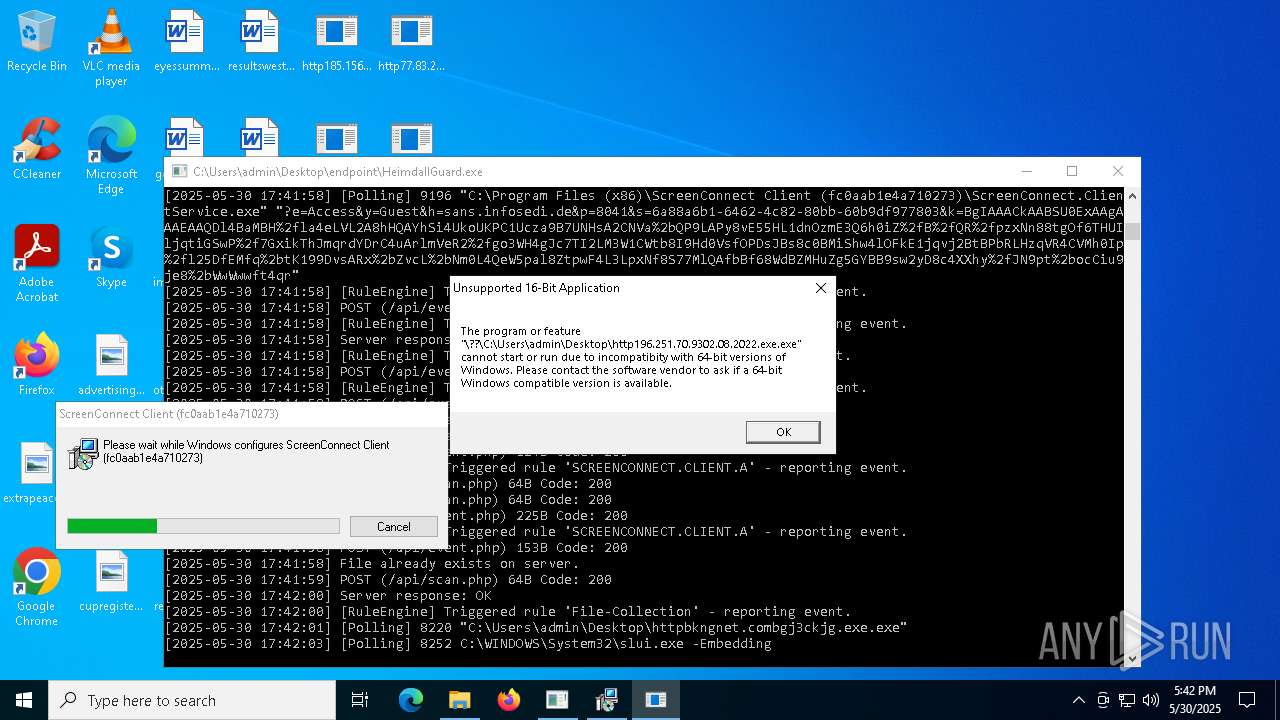Open the advertising image file icon
The width and height of the screenshot is (1280, 720).
pyautogui.click(x=111, y=365)
